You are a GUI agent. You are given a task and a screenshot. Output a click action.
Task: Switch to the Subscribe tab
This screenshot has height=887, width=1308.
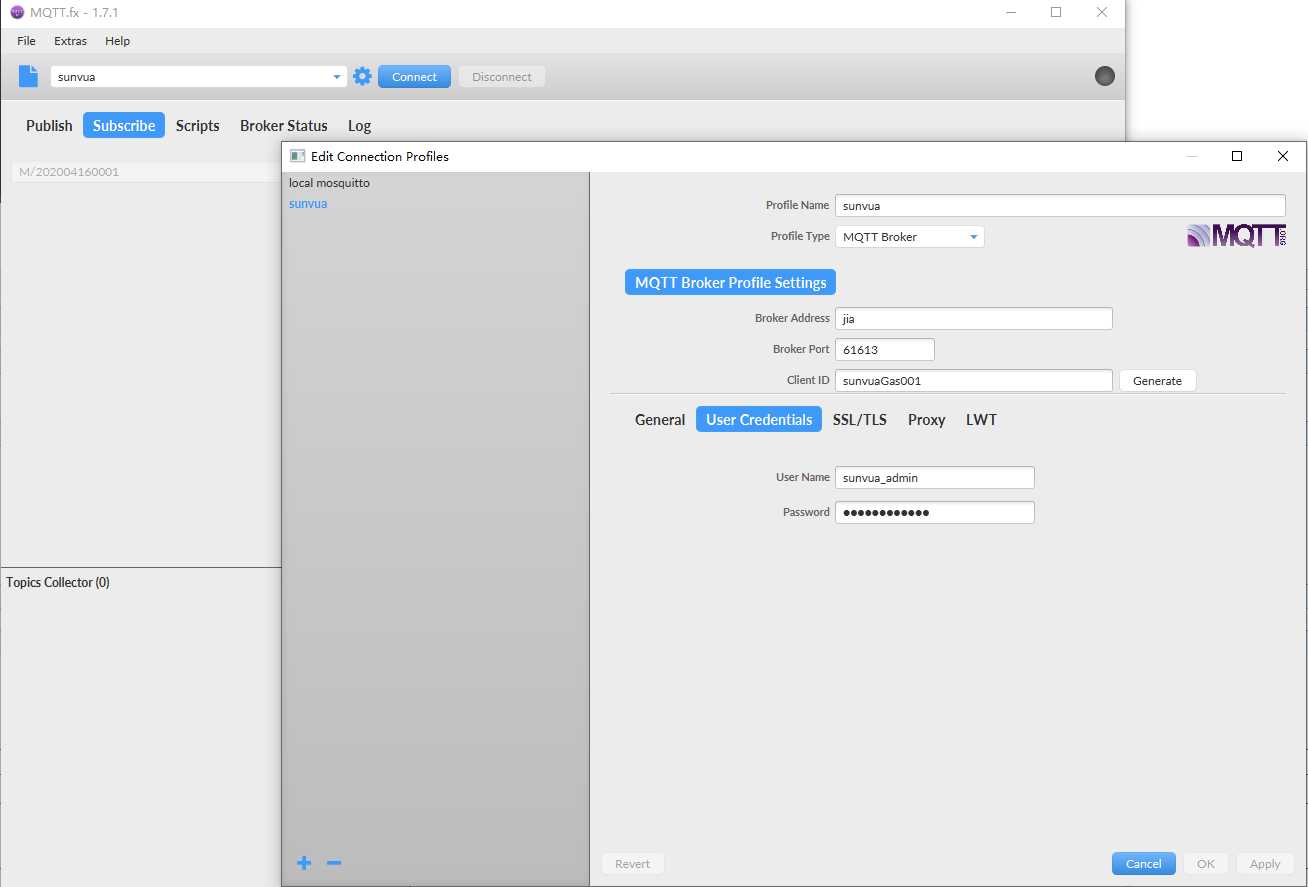click(124, 125)
